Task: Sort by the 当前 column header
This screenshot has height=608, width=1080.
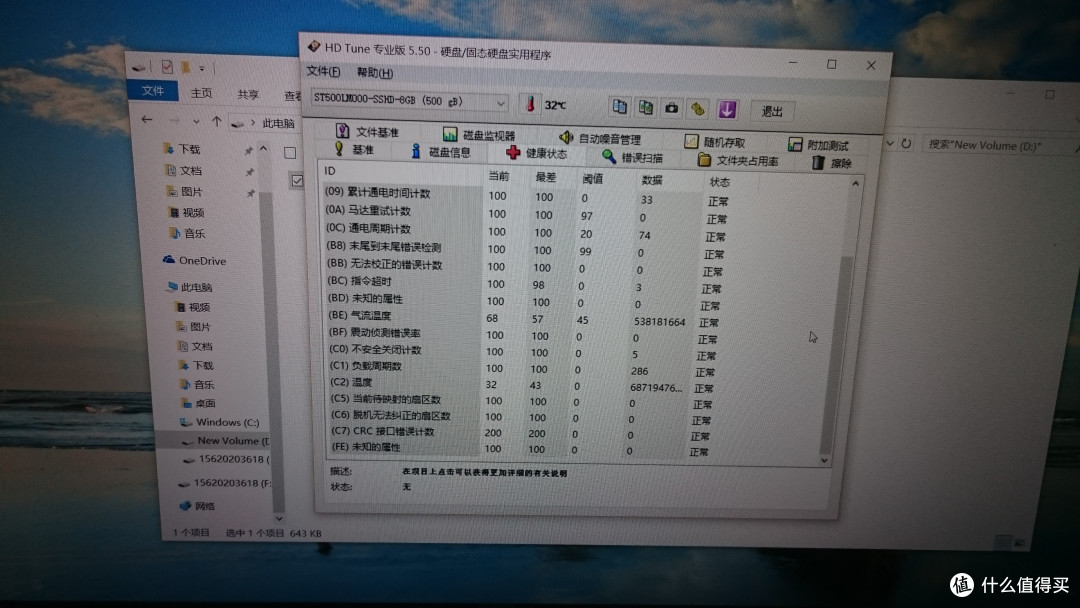Action: (499, 176)
